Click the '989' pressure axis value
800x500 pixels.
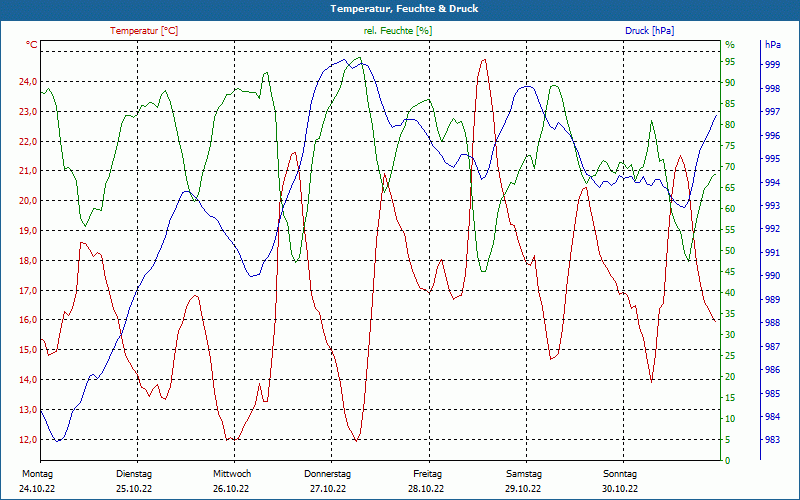pyautogui.click(x=772, y=299)
